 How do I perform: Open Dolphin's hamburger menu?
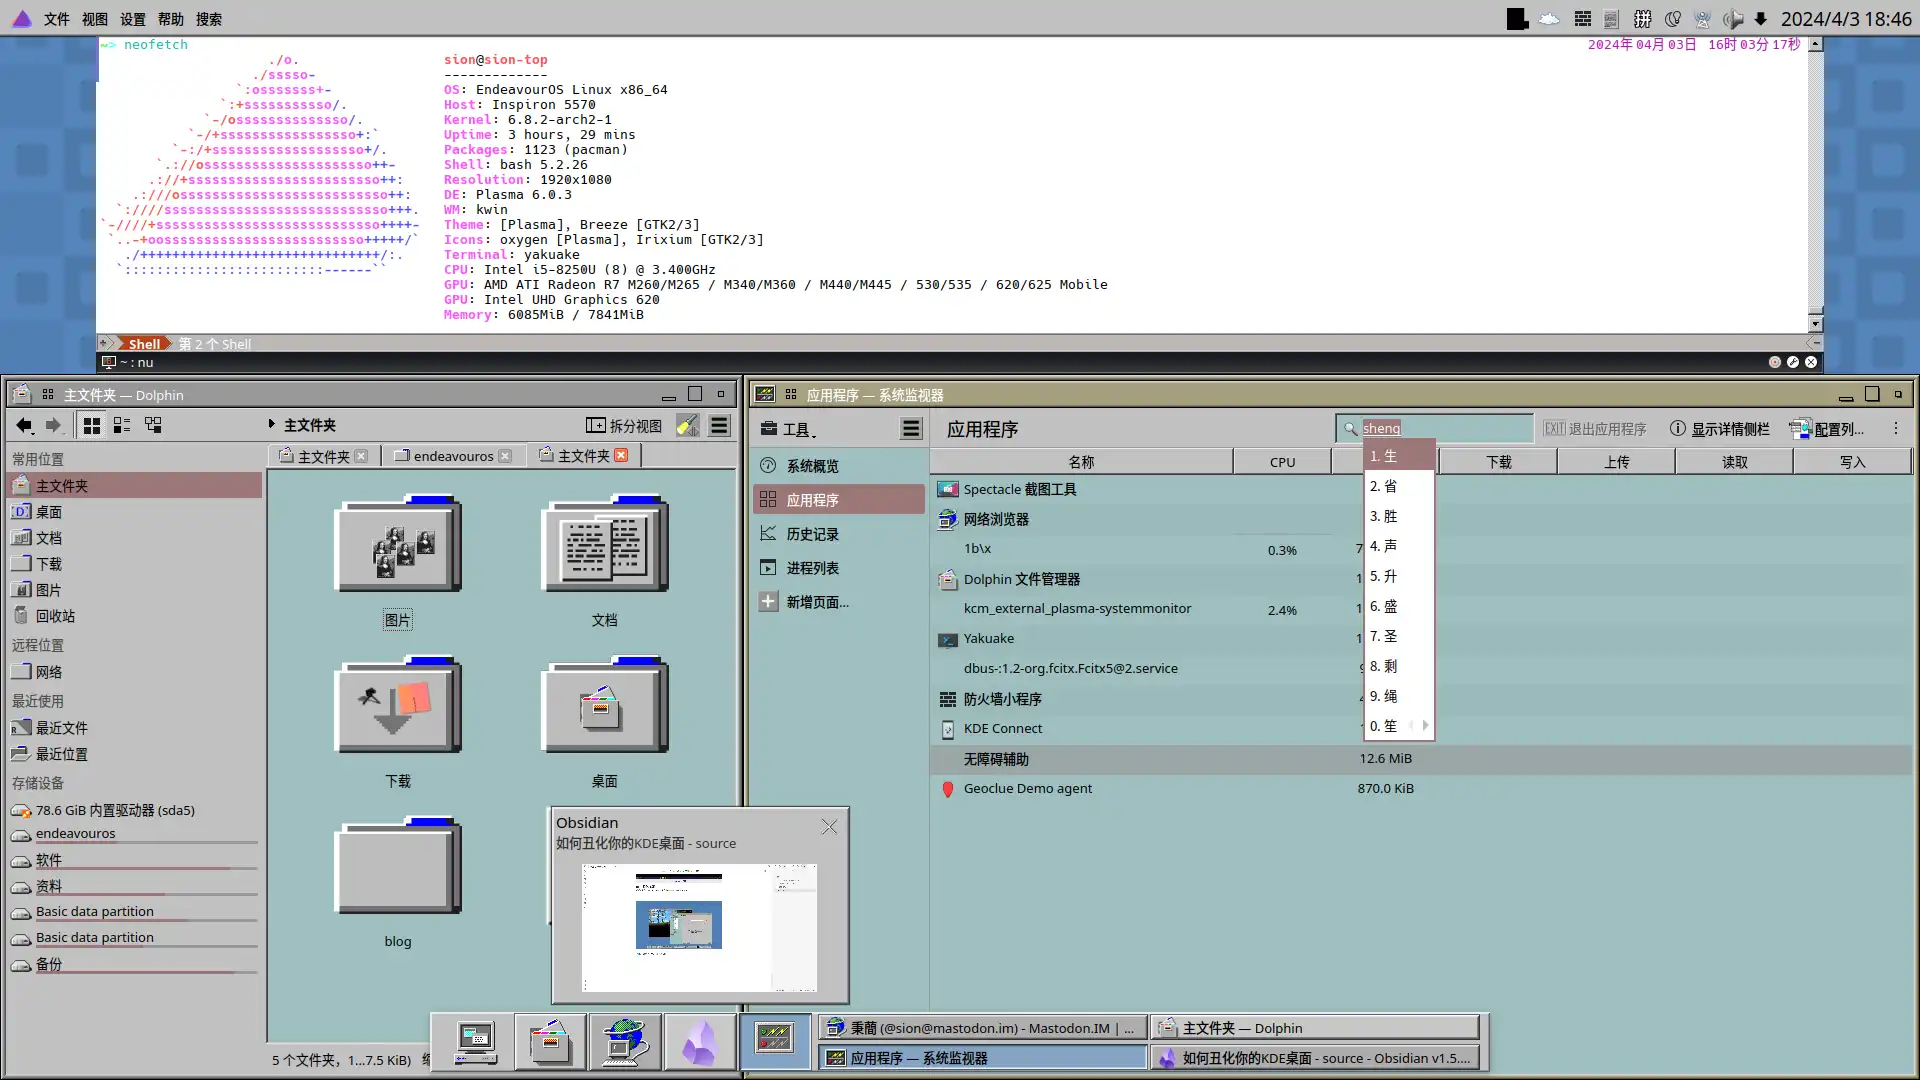[x=719, y=426]
